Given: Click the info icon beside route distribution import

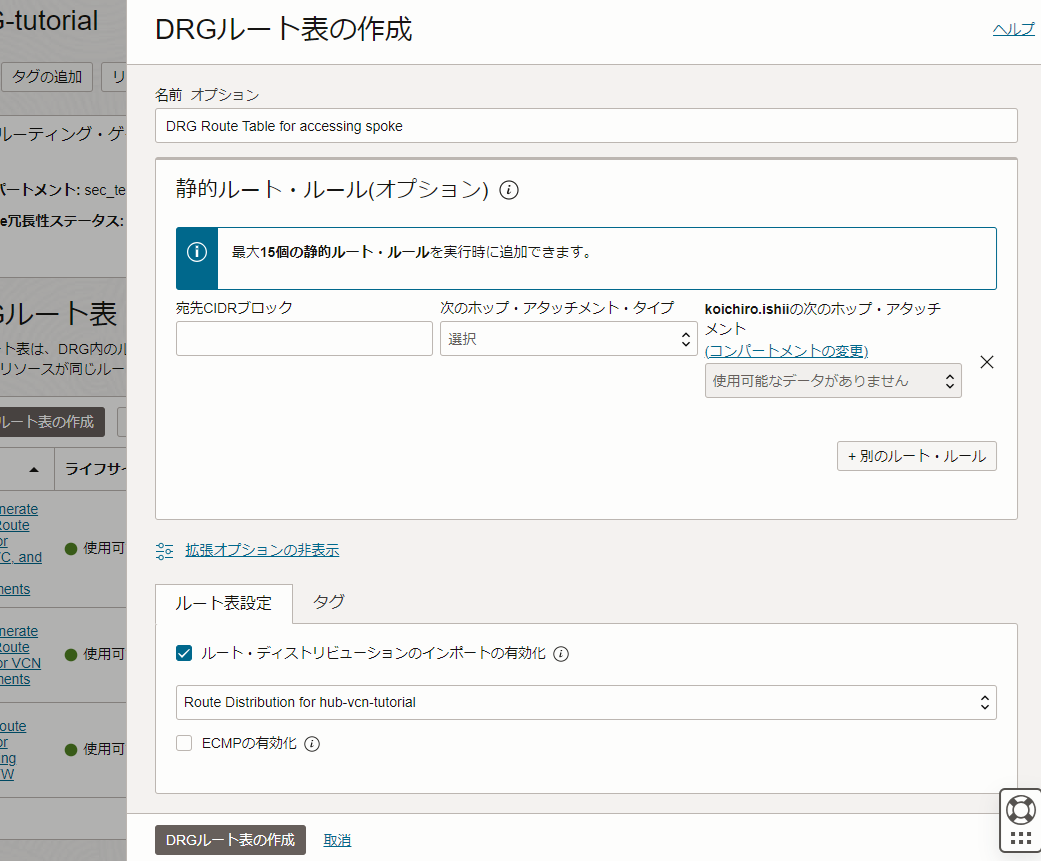Looking at the screenshot, I should (561, 653).
